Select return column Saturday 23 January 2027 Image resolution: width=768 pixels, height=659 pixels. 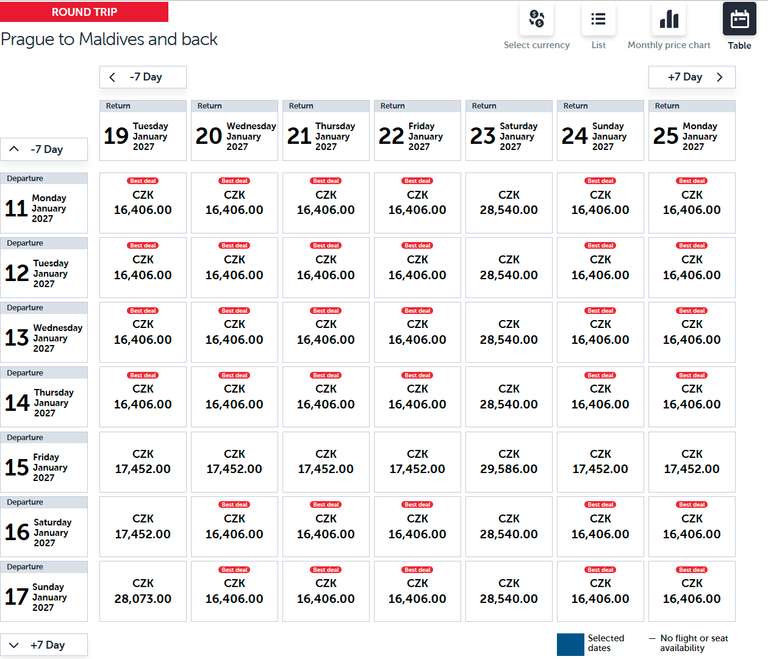pos(508,130)
